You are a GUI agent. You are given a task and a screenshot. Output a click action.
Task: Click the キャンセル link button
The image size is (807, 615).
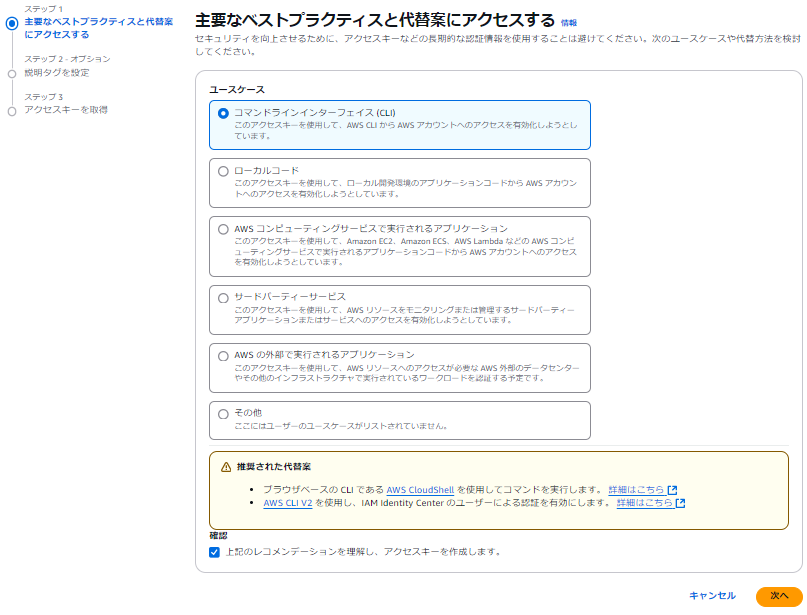(x=712, y=596)
